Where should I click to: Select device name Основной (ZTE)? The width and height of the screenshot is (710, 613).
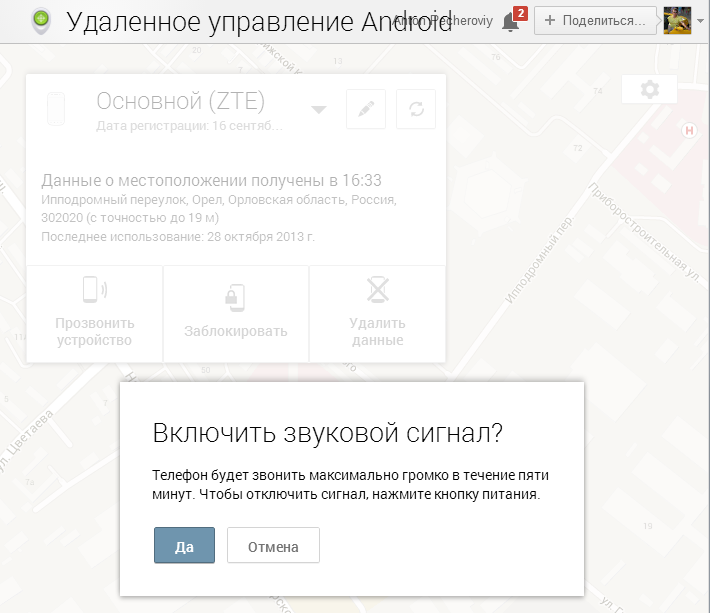tap(181, 101)
